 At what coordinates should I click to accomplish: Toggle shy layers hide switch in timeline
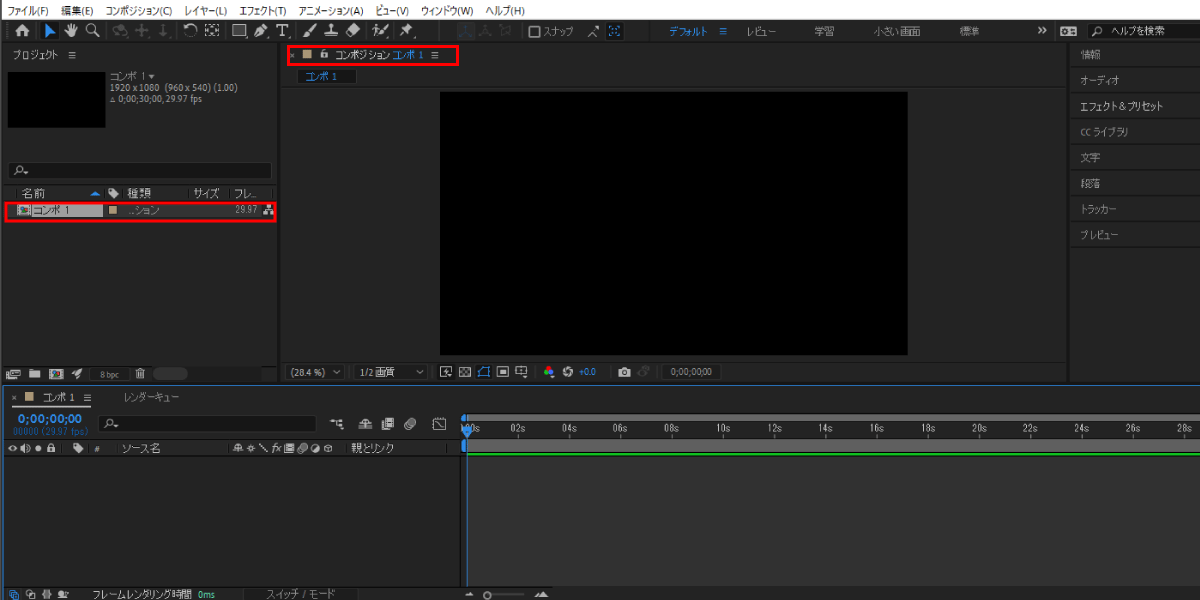coord(366,424)
